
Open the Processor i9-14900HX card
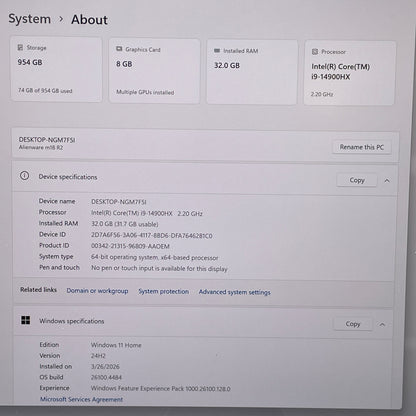pos(350,73)
